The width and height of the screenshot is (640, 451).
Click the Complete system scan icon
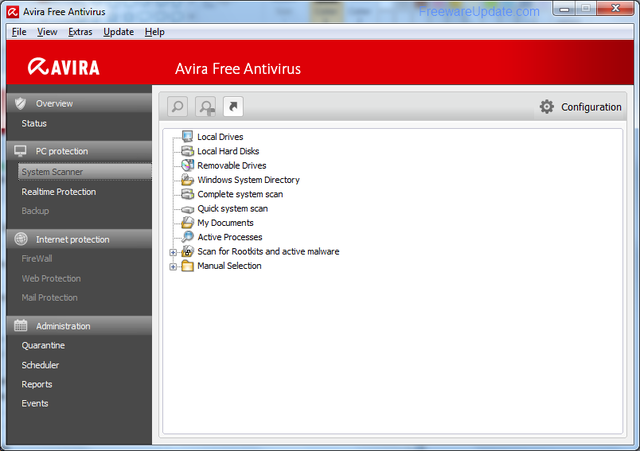click(x=187, y=194)
